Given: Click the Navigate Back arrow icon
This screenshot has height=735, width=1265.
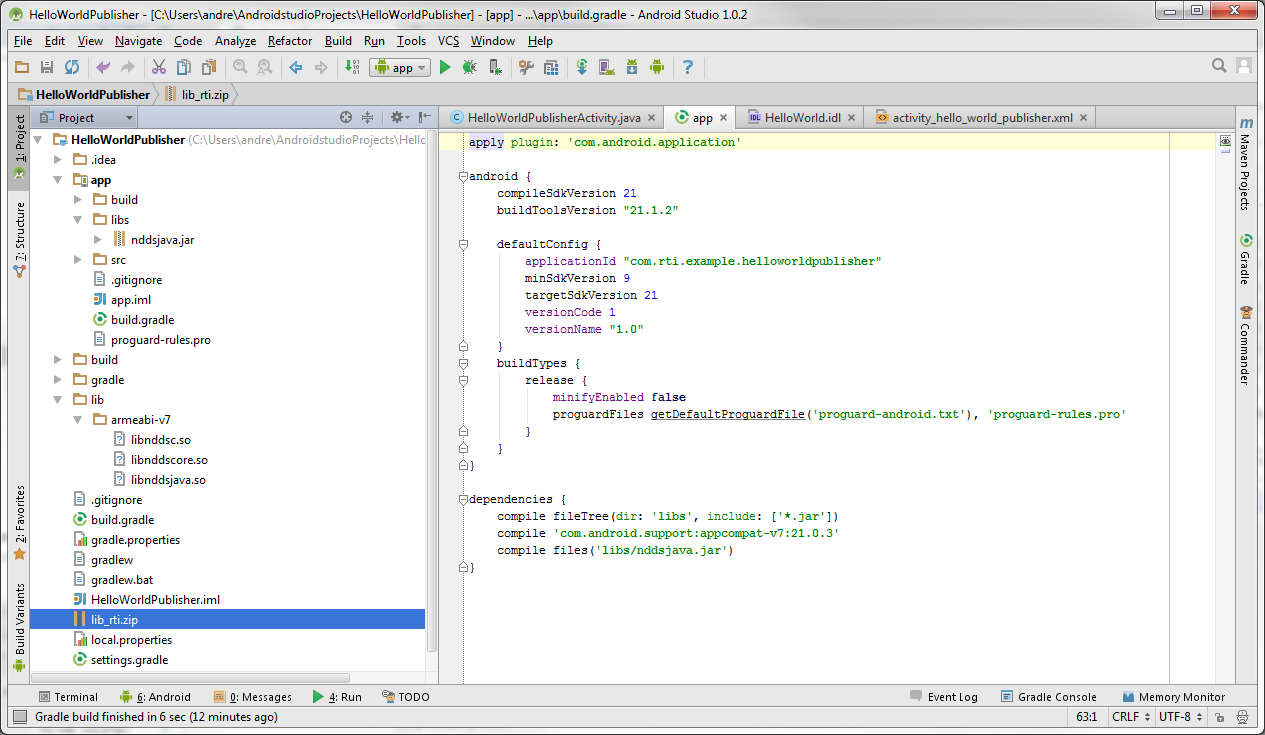Looking at the screenshot, I should point(296,67).
